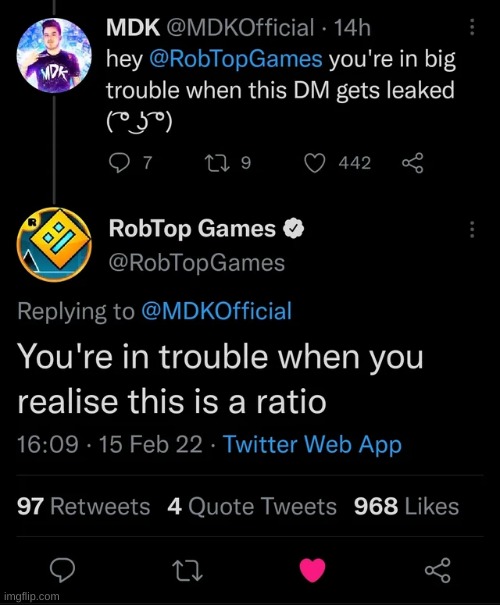Open RobTop Games profile avatar
The image size is (500, 605).
54,245
